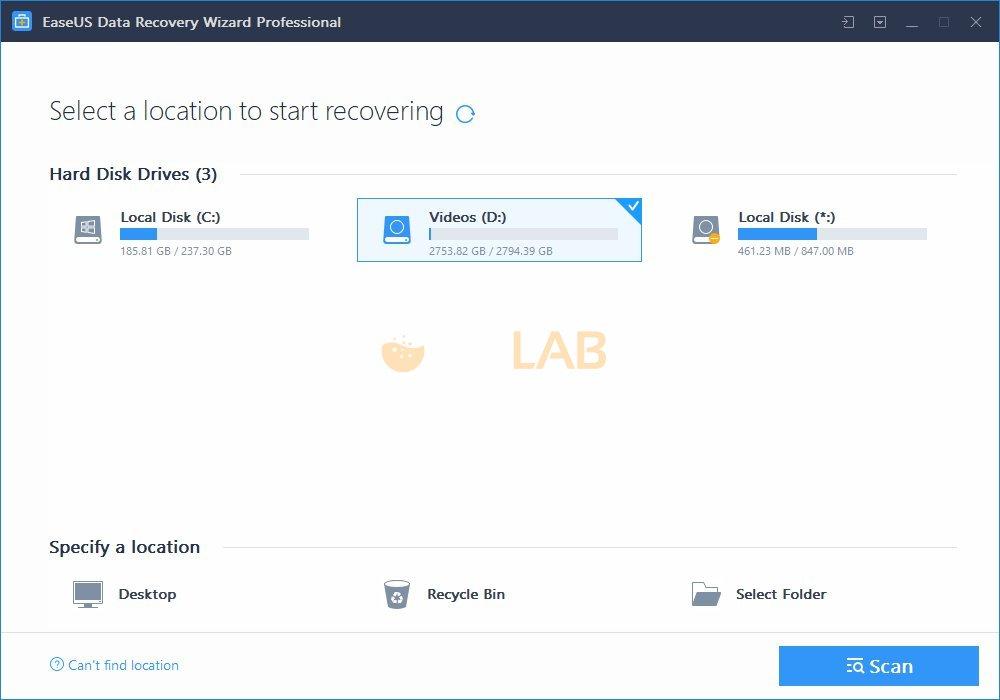Viewport: 1000px width, 700px height.
Task: Choose the Recycle Bin location label
Action: pyautogui.click(x=466, y=594)
